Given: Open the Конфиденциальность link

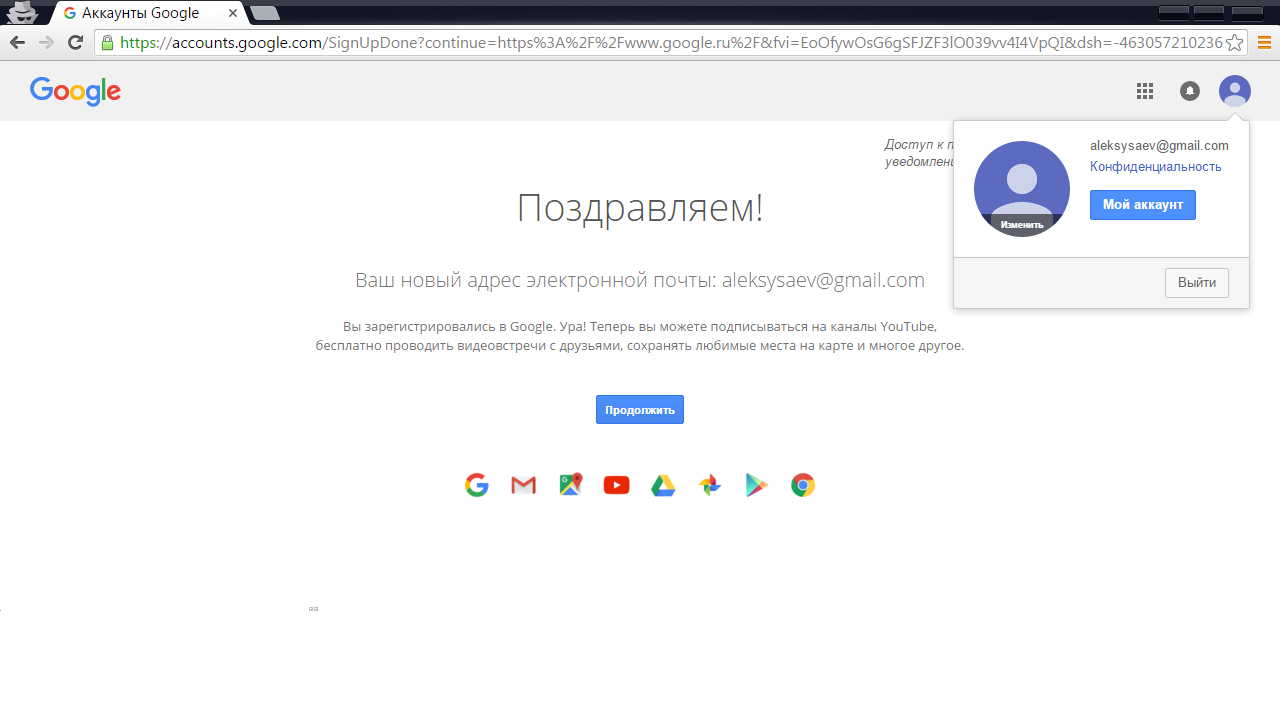Looking at the screenshot, I should (1156, 167).
